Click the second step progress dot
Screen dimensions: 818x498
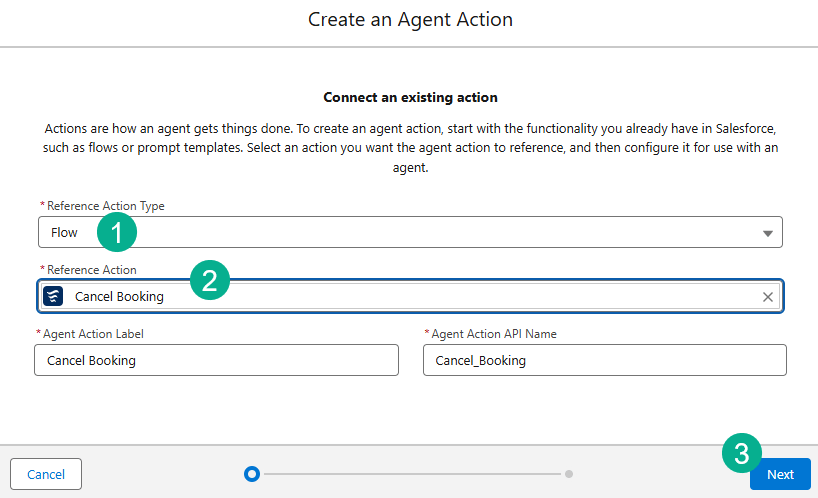pos(569,474)
